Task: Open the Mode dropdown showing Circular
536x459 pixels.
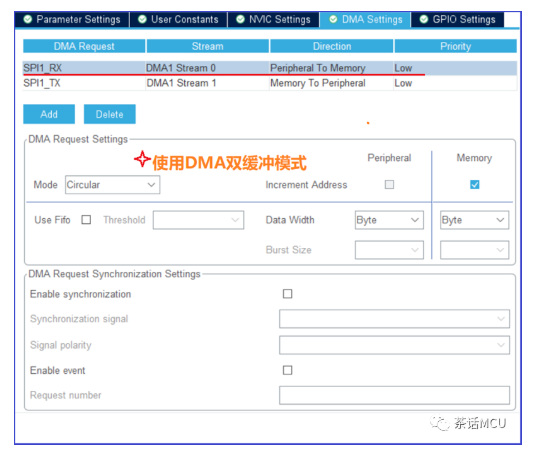Action: (112, 185)
